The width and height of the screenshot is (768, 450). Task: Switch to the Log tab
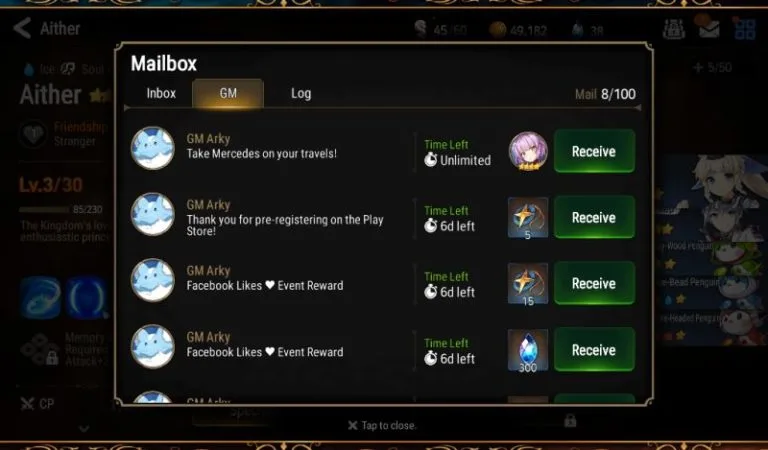(301, 93)
